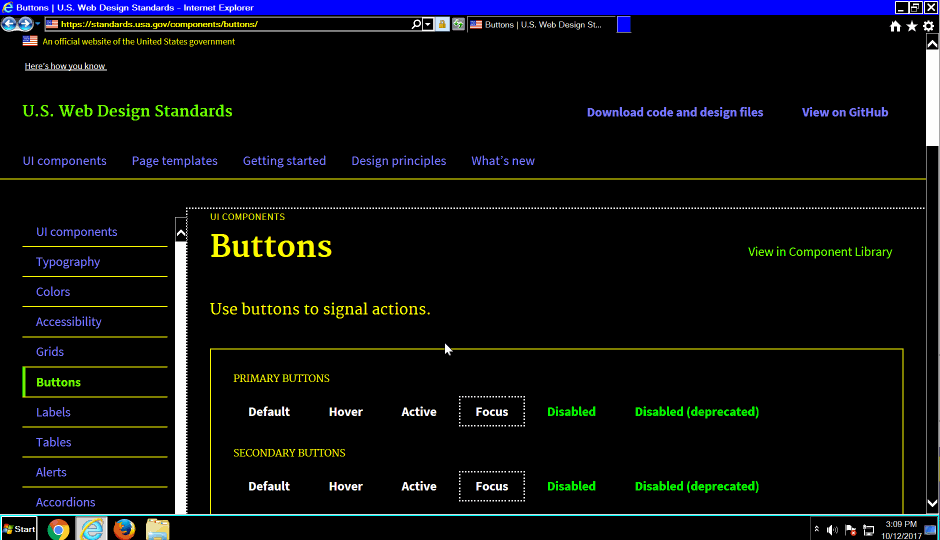940x540 pixels.
Task: Click the search magnifier in address bar
Action: (x=416, y=24)
